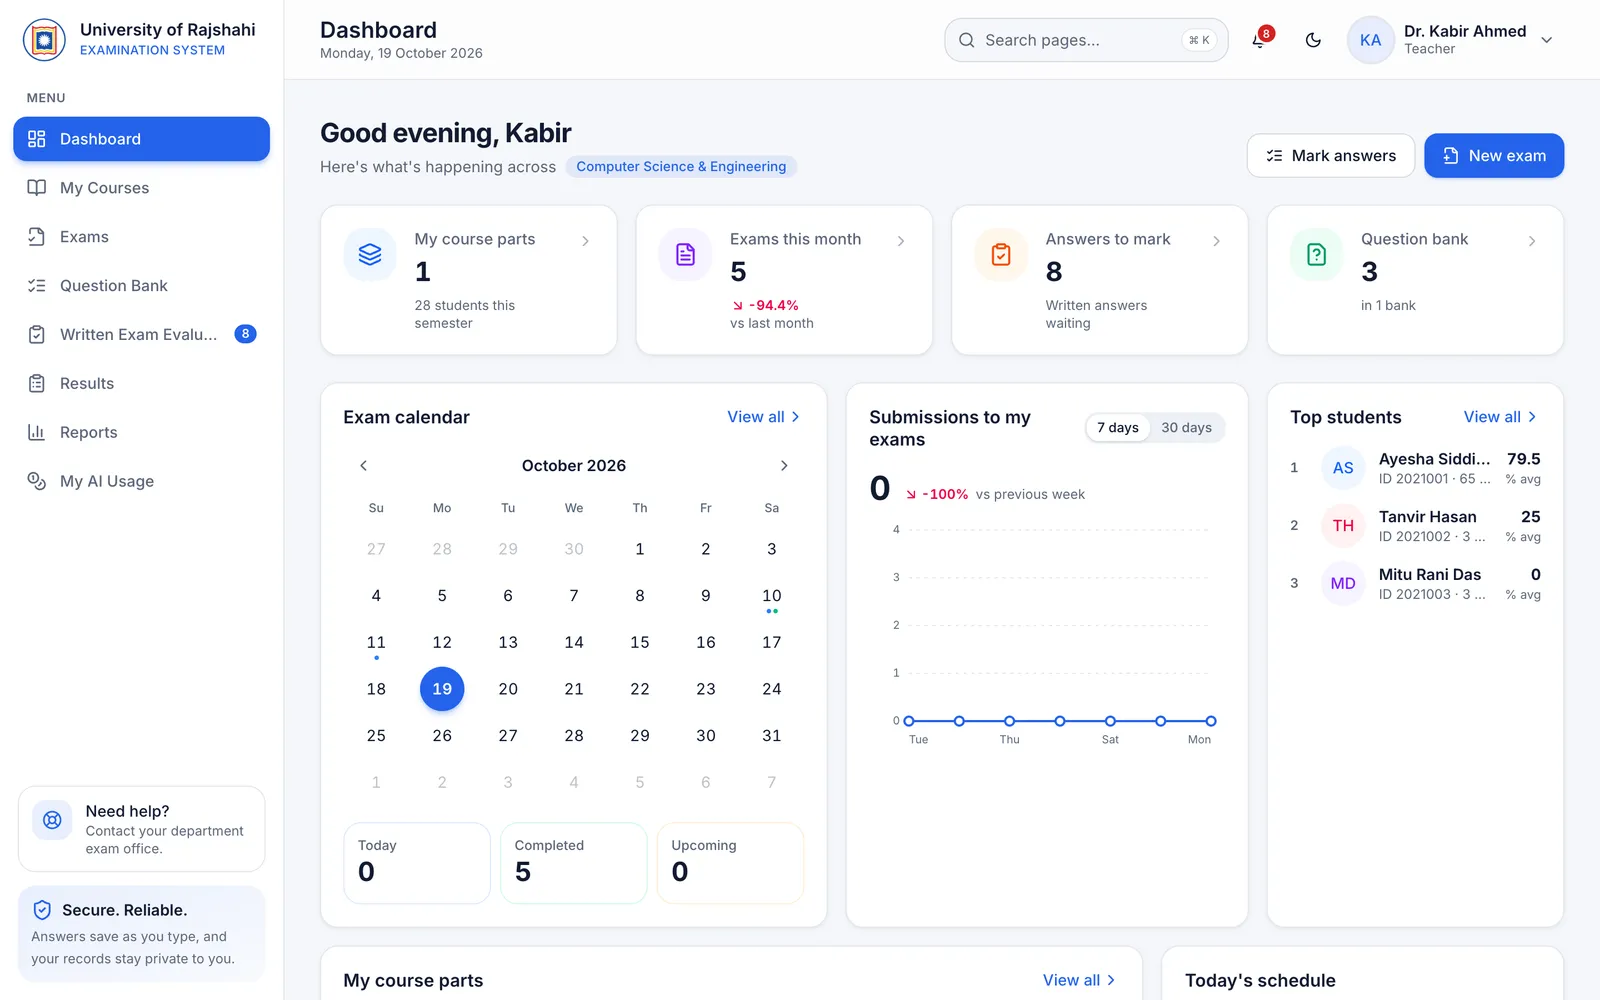Open Reports from the sidebar
Viewport: 1600px width, 1000px height.
(x=141, y=432)
